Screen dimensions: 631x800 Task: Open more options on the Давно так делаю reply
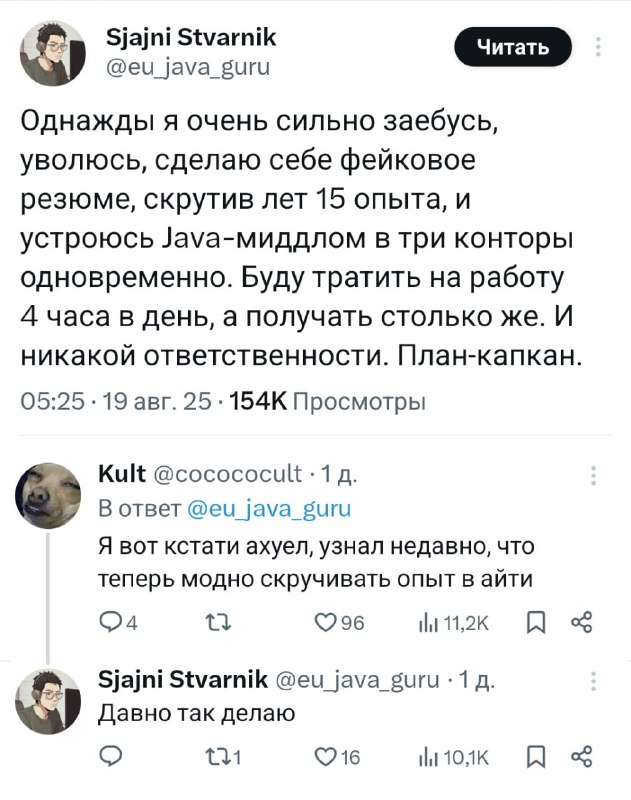(x=593, y=681)
